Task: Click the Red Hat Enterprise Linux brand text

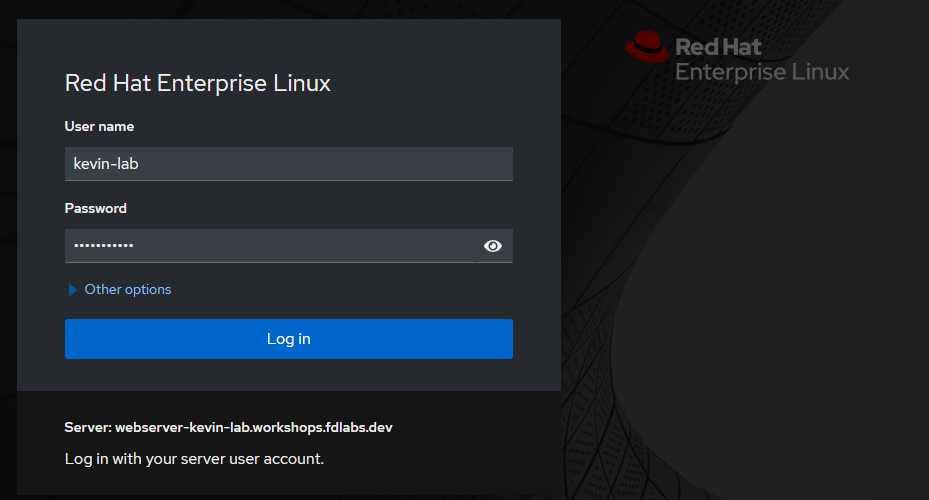Action: click(x=762, y=60)
